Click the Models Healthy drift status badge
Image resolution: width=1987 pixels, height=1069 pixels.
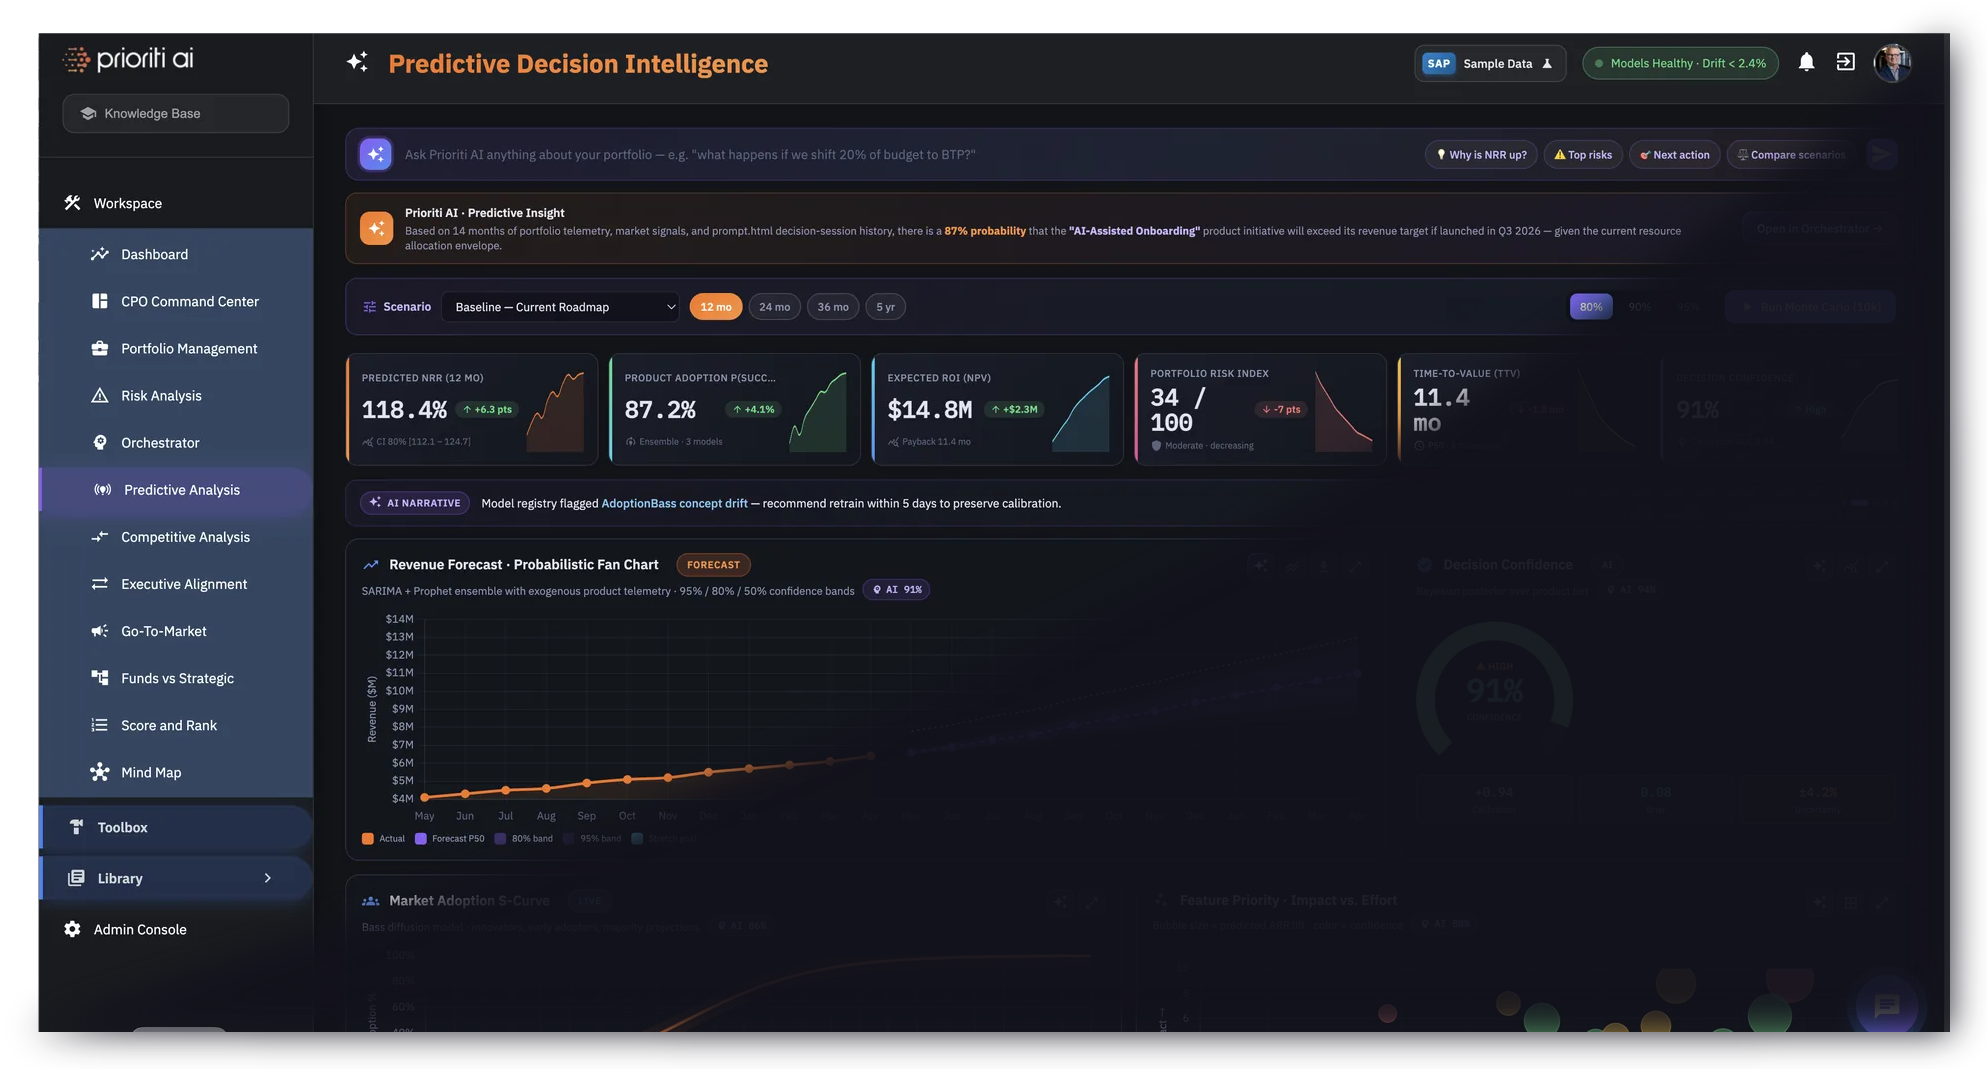[x=1680, y=63]
